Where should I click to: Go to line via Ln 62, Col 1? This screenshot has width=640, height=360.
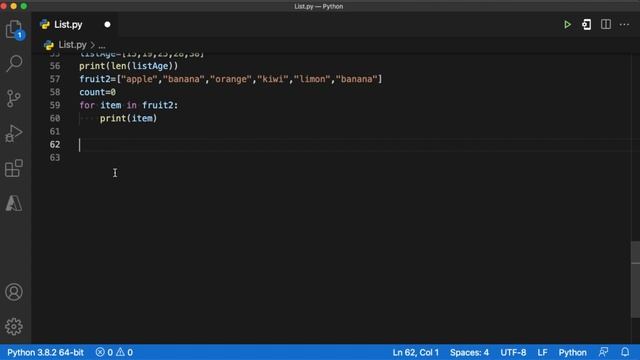416,352
